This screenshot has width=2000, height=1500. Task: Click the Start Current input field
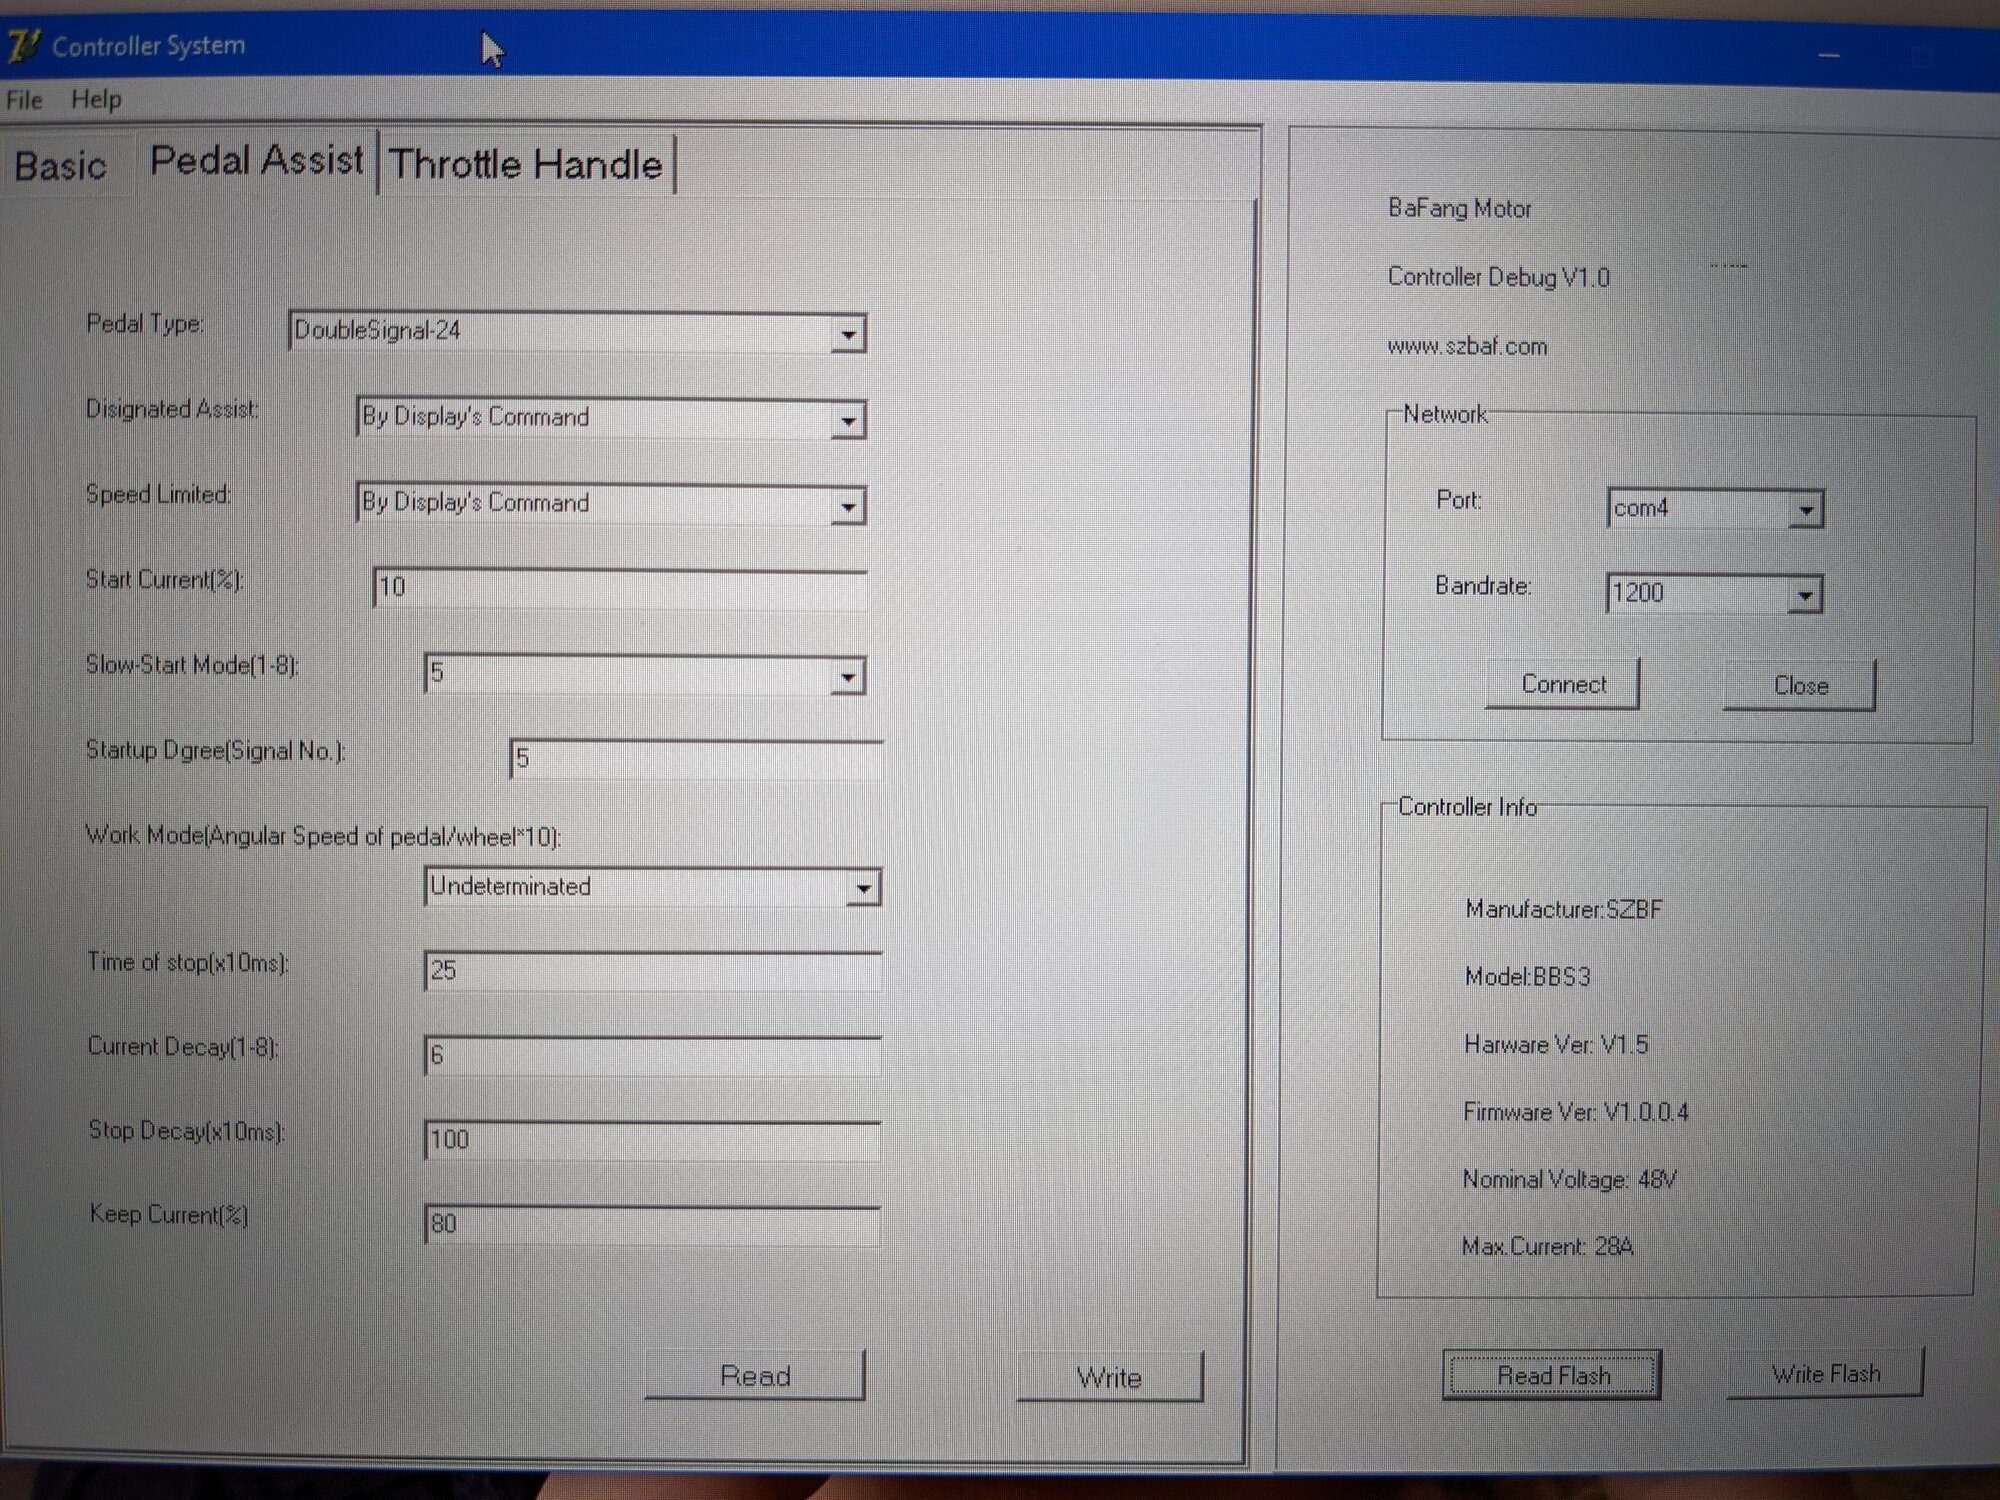click(x=620, y=588)
